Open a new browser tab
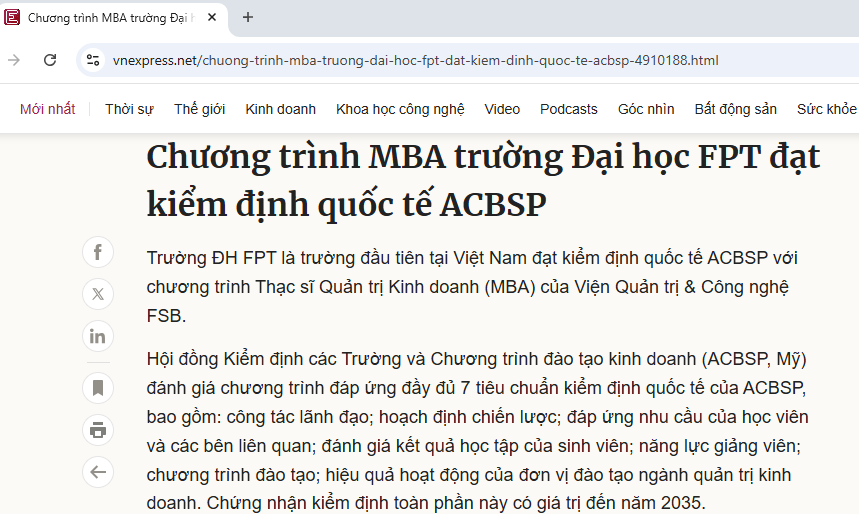 point(248,18)
